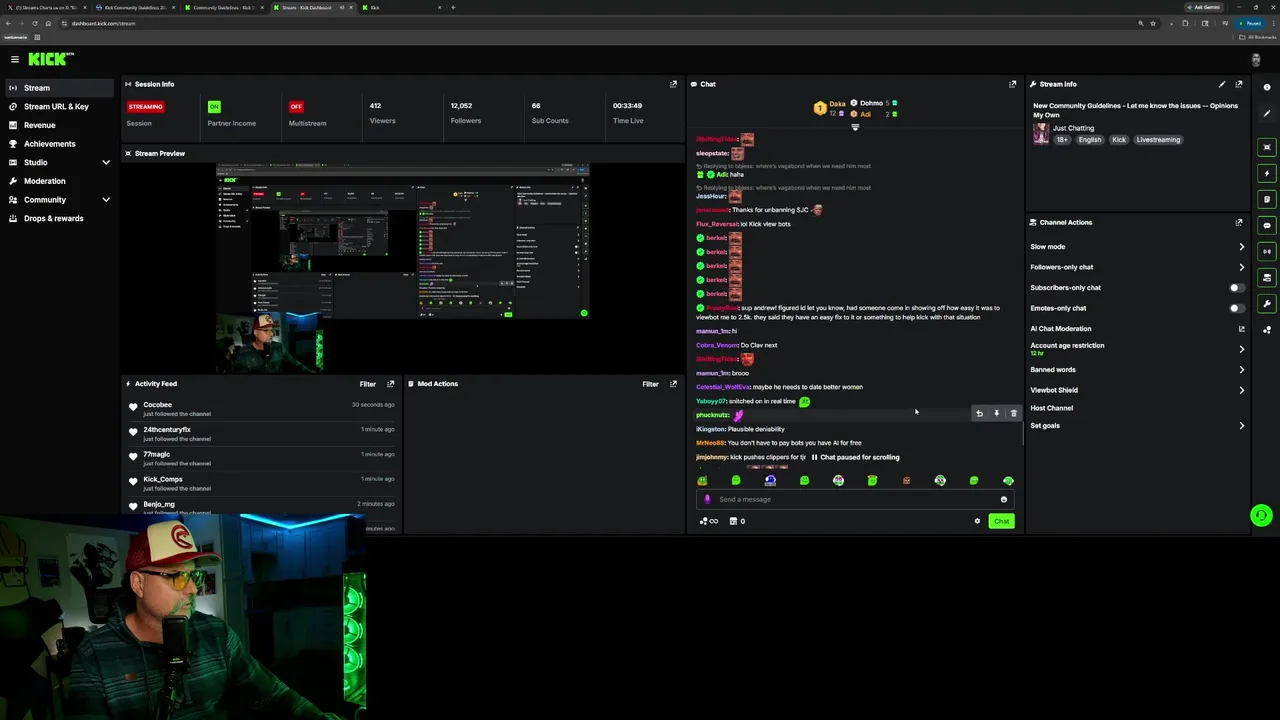Pop out the Session Info panel
Viewport: 1280px width, 720px height.
tap(673, 84)
